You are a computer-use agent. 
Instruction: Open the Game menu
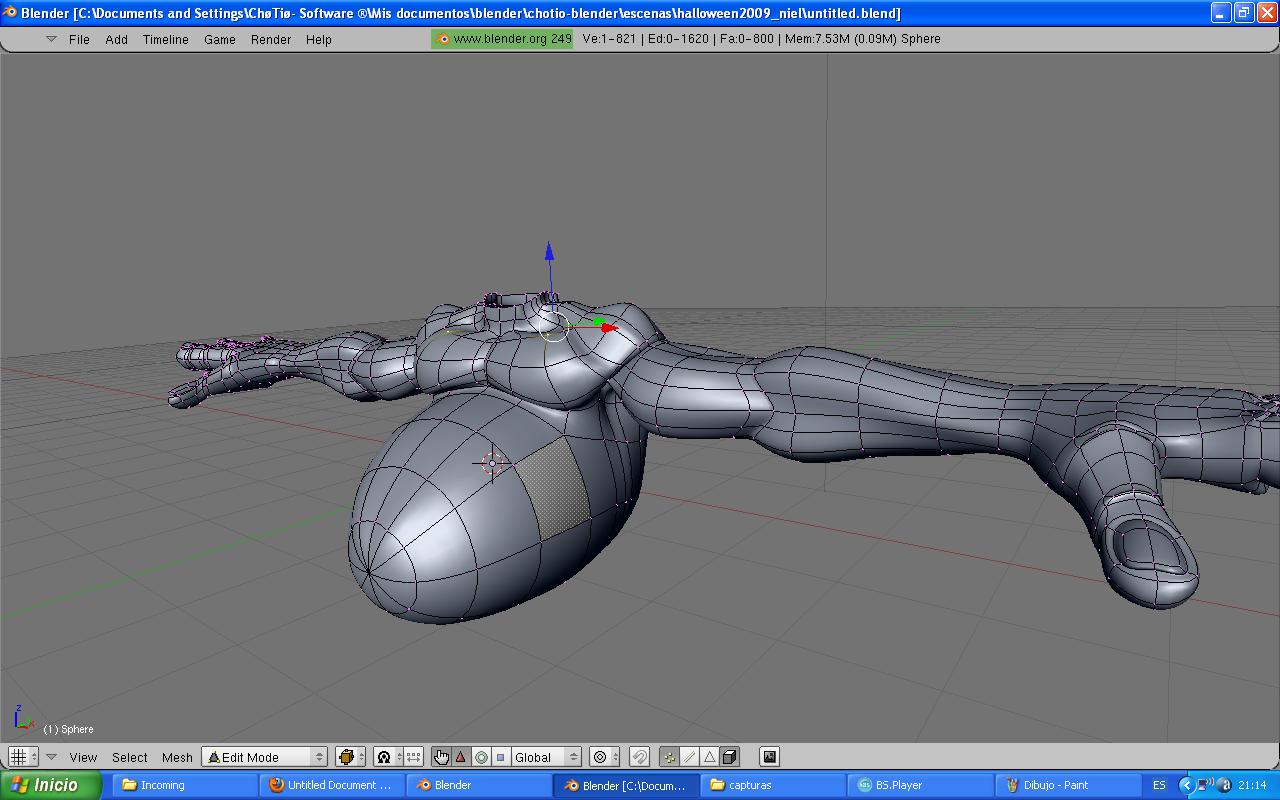coord(220,39)
